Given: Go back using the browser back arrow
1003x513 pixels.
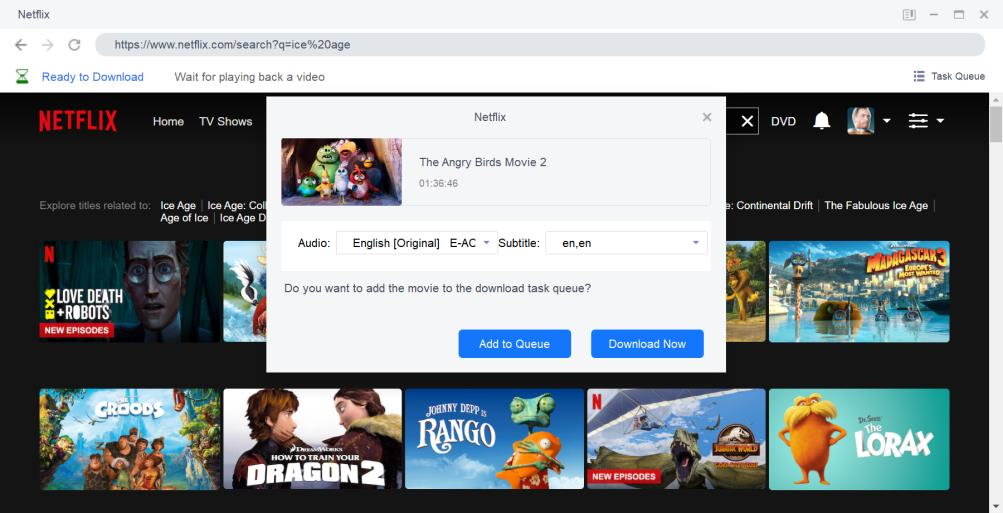Looking at the screenshot, I should (21, 45).
